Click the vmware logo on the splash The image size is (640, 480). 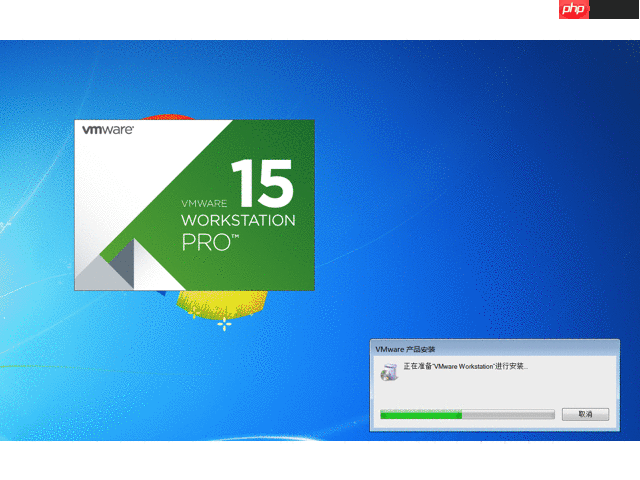[108, 130]
